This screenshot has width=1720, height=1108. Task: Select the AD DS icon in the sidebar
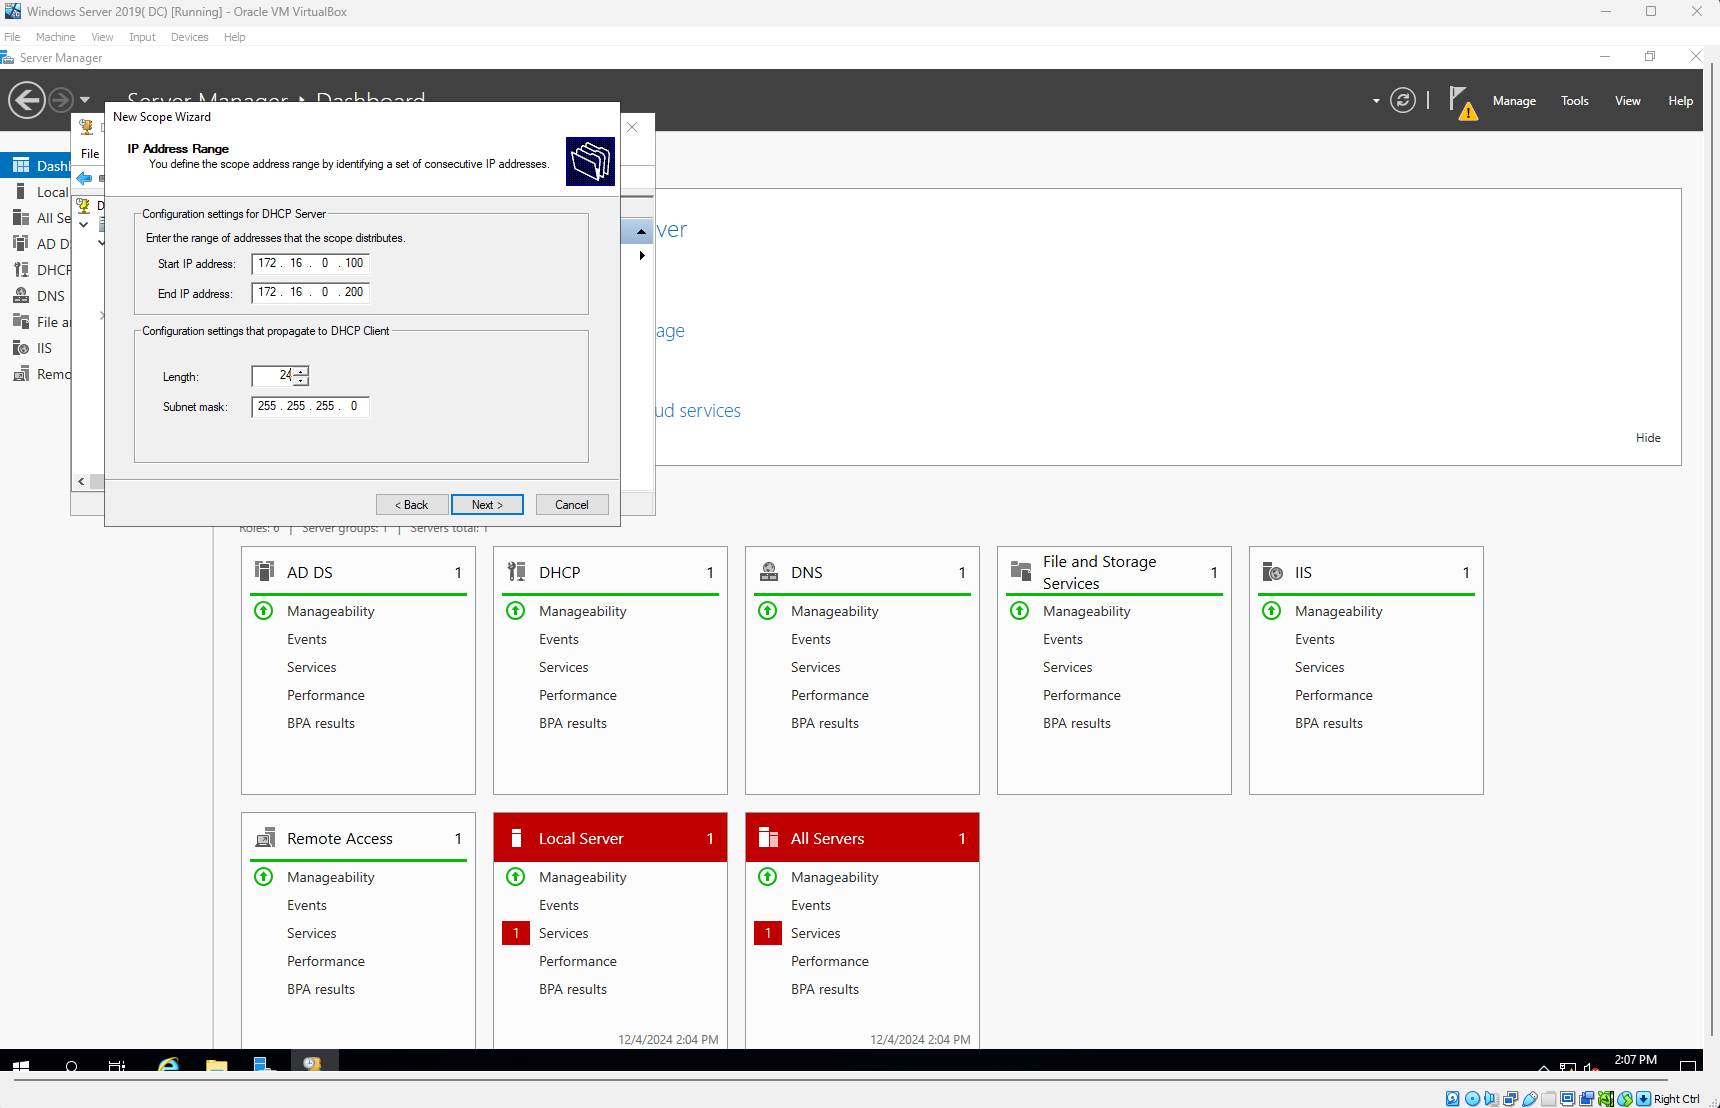21,244
